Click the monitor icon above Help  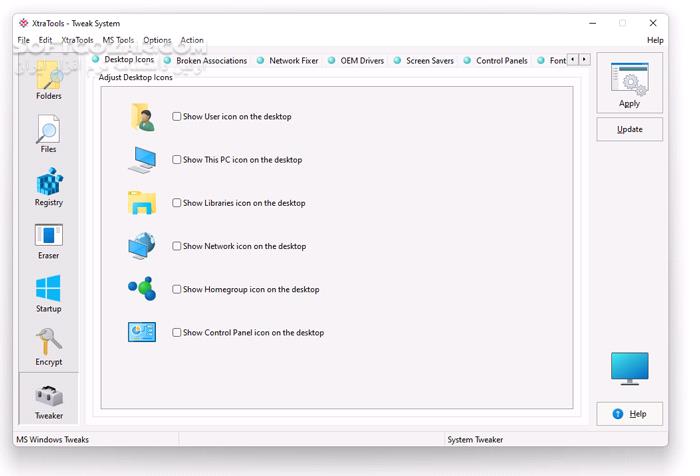pyautogui.click(x=629, y=369)
